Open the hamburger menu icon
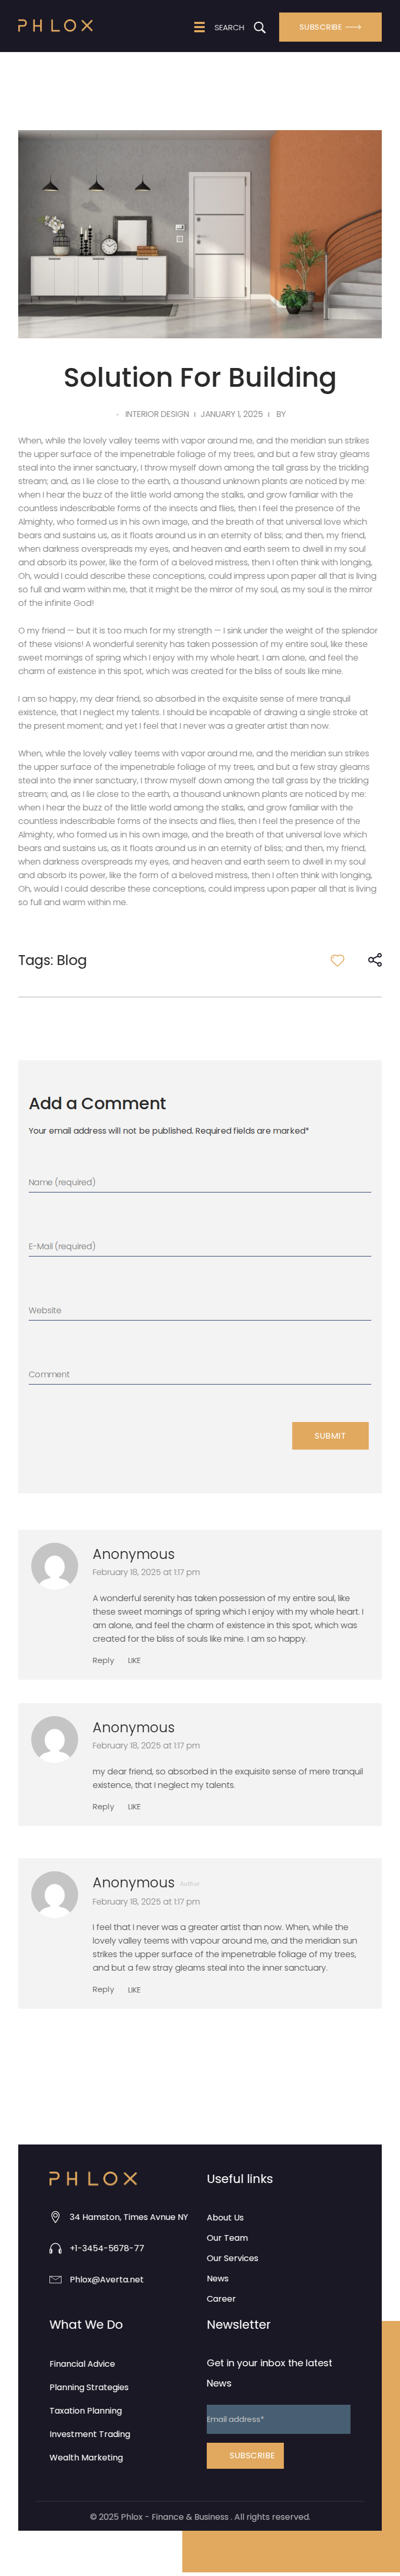This screenshot has width=400, height=2576. pos(199,27)
